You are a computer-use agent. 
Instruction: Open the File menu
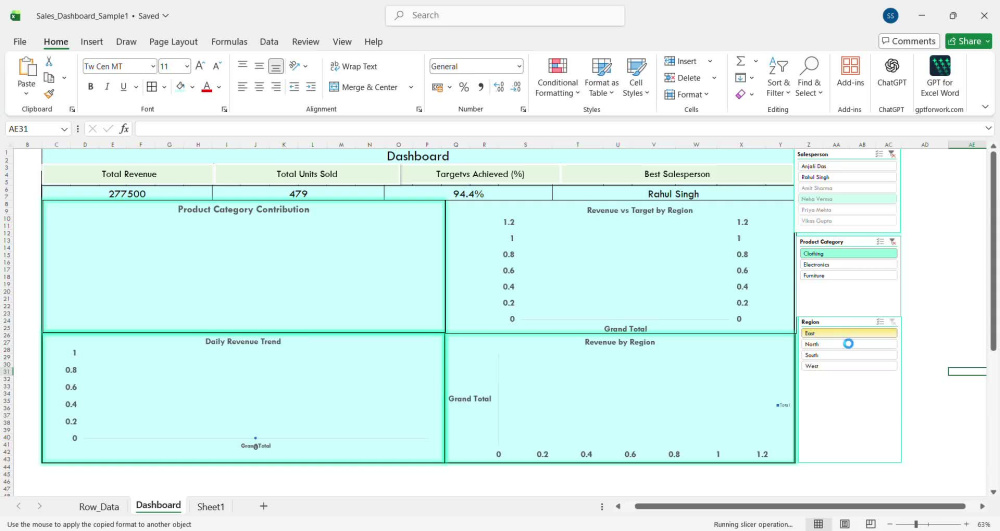pos(20,41)
